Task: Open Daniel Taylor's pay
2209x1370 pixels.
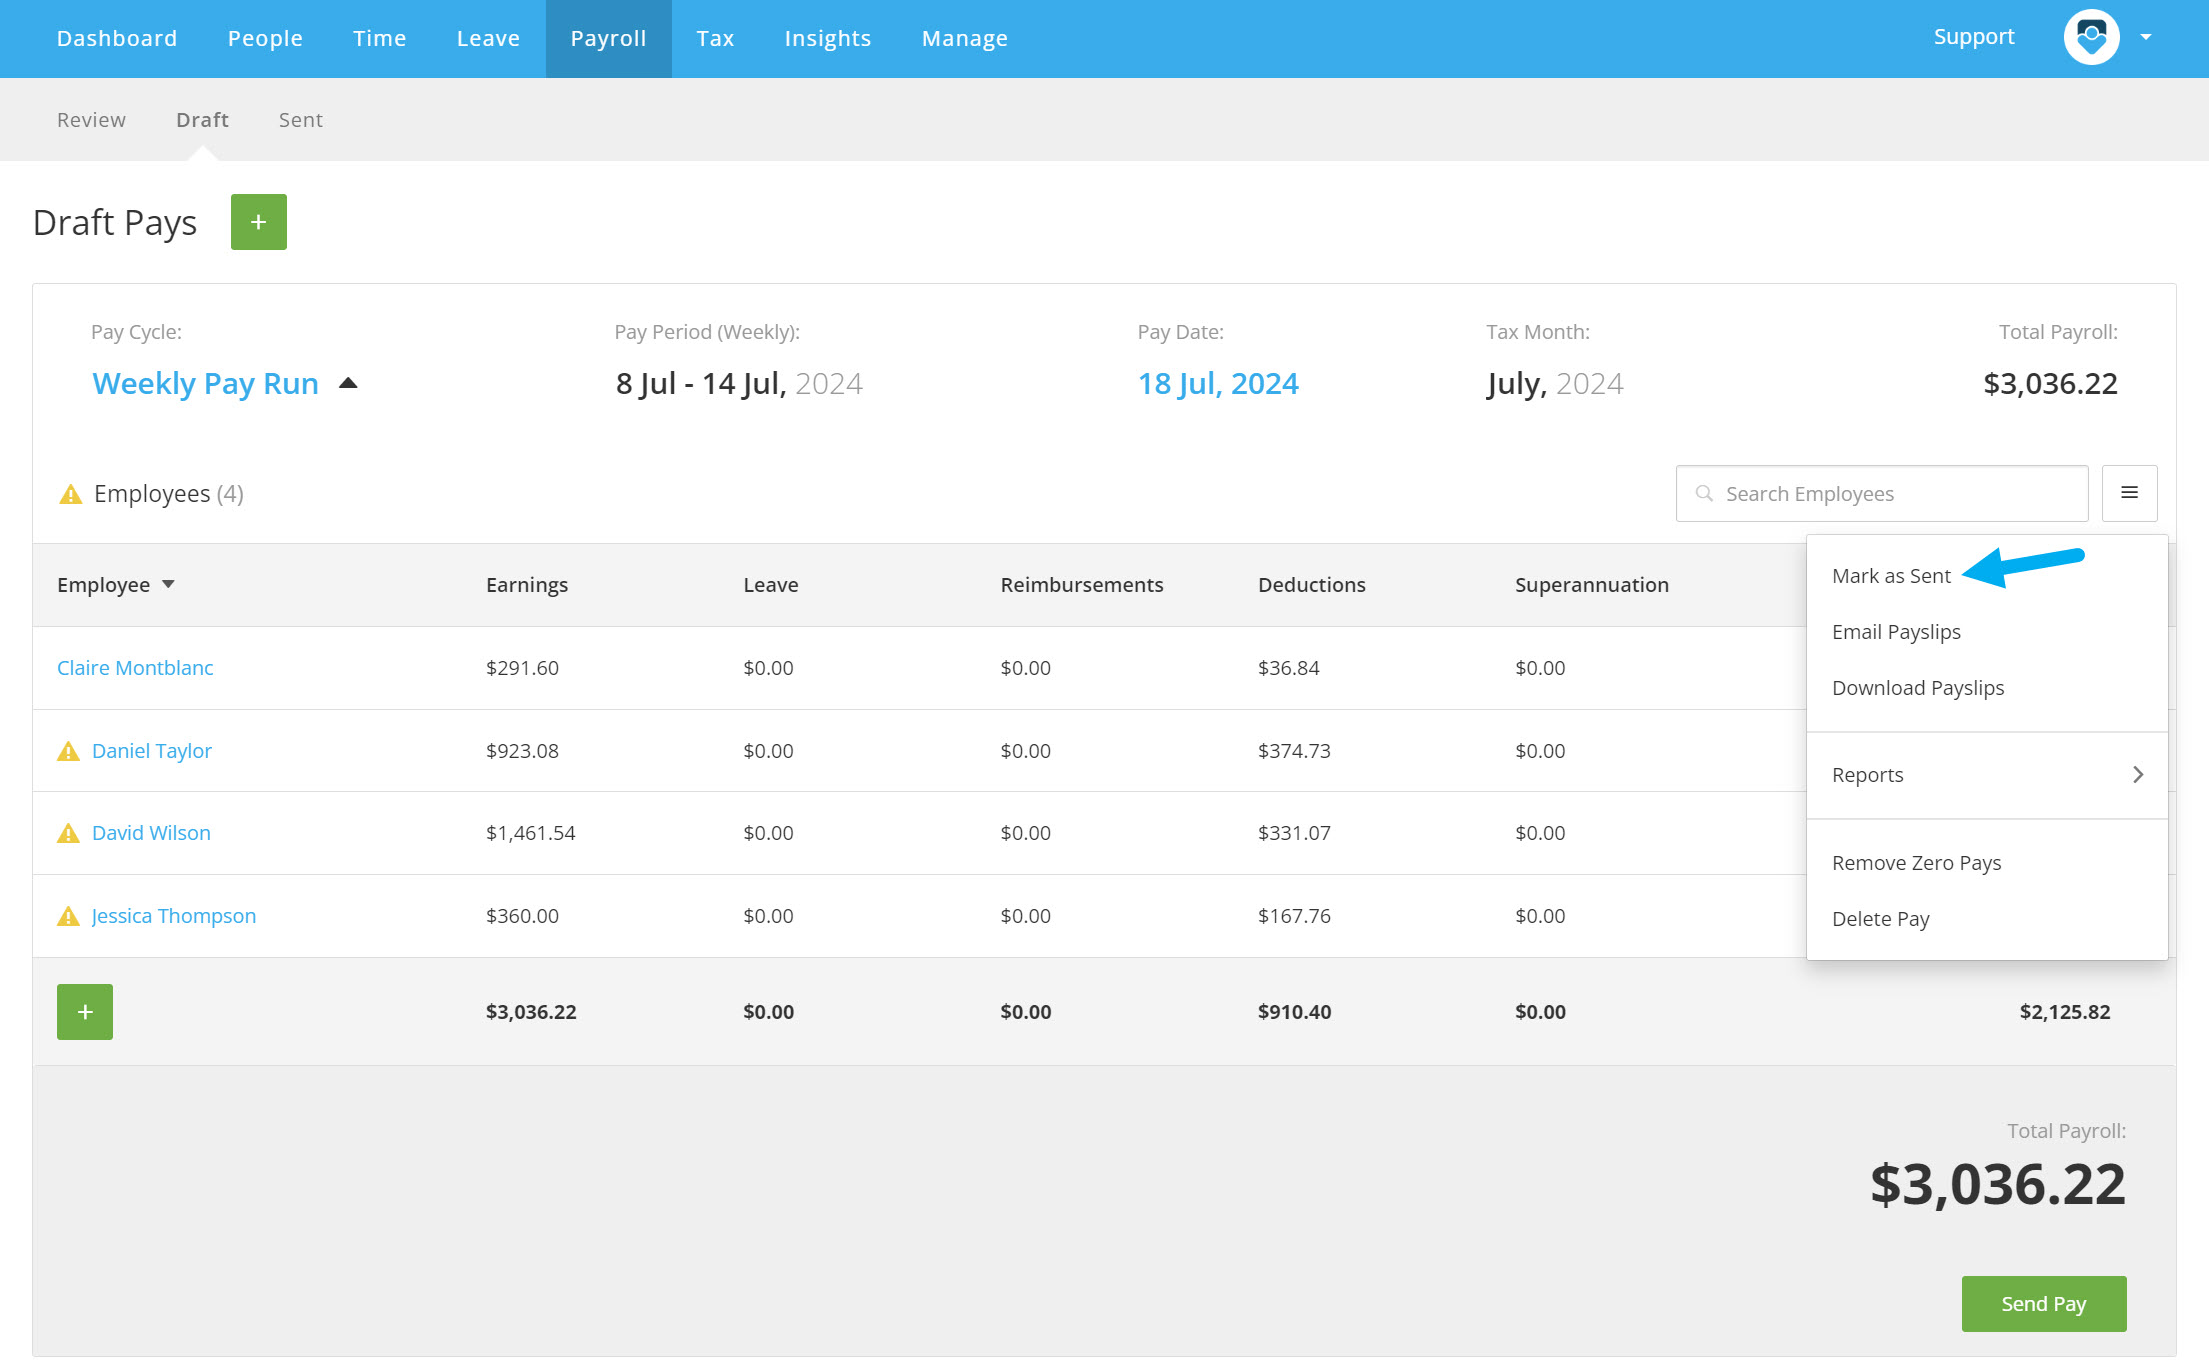Action: [152, 751]
